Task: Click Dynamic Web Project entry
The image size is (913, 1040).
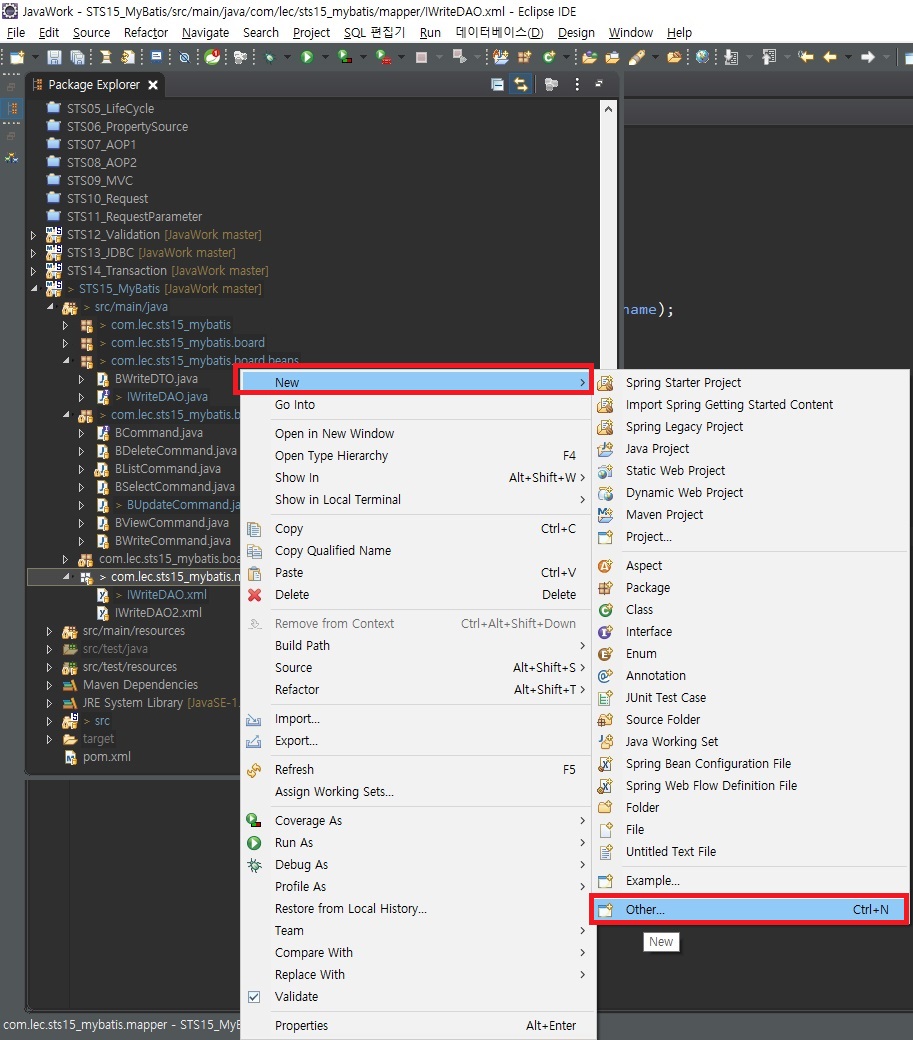Action: [749, 493]
